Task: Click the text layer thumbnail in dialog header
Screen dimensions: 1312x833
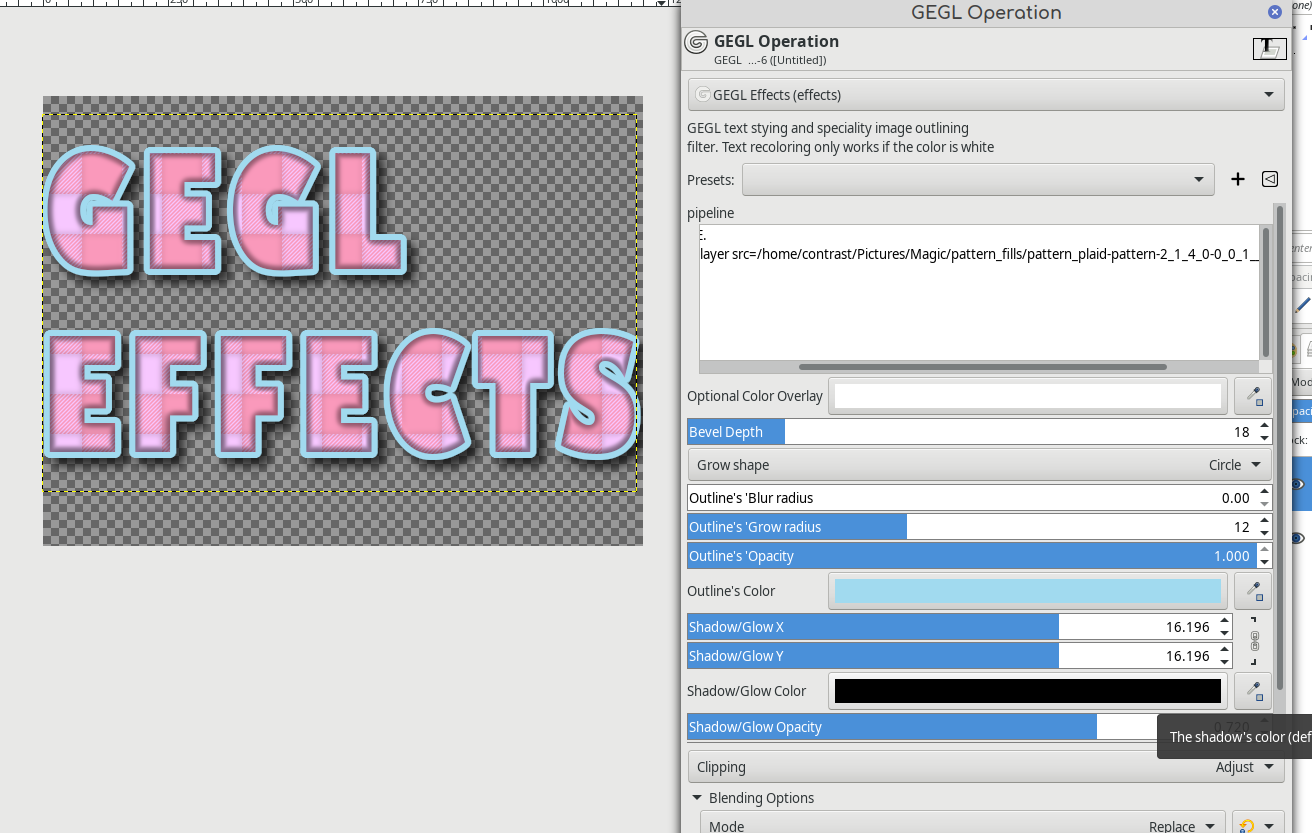Action: [x=1270, y=48]
